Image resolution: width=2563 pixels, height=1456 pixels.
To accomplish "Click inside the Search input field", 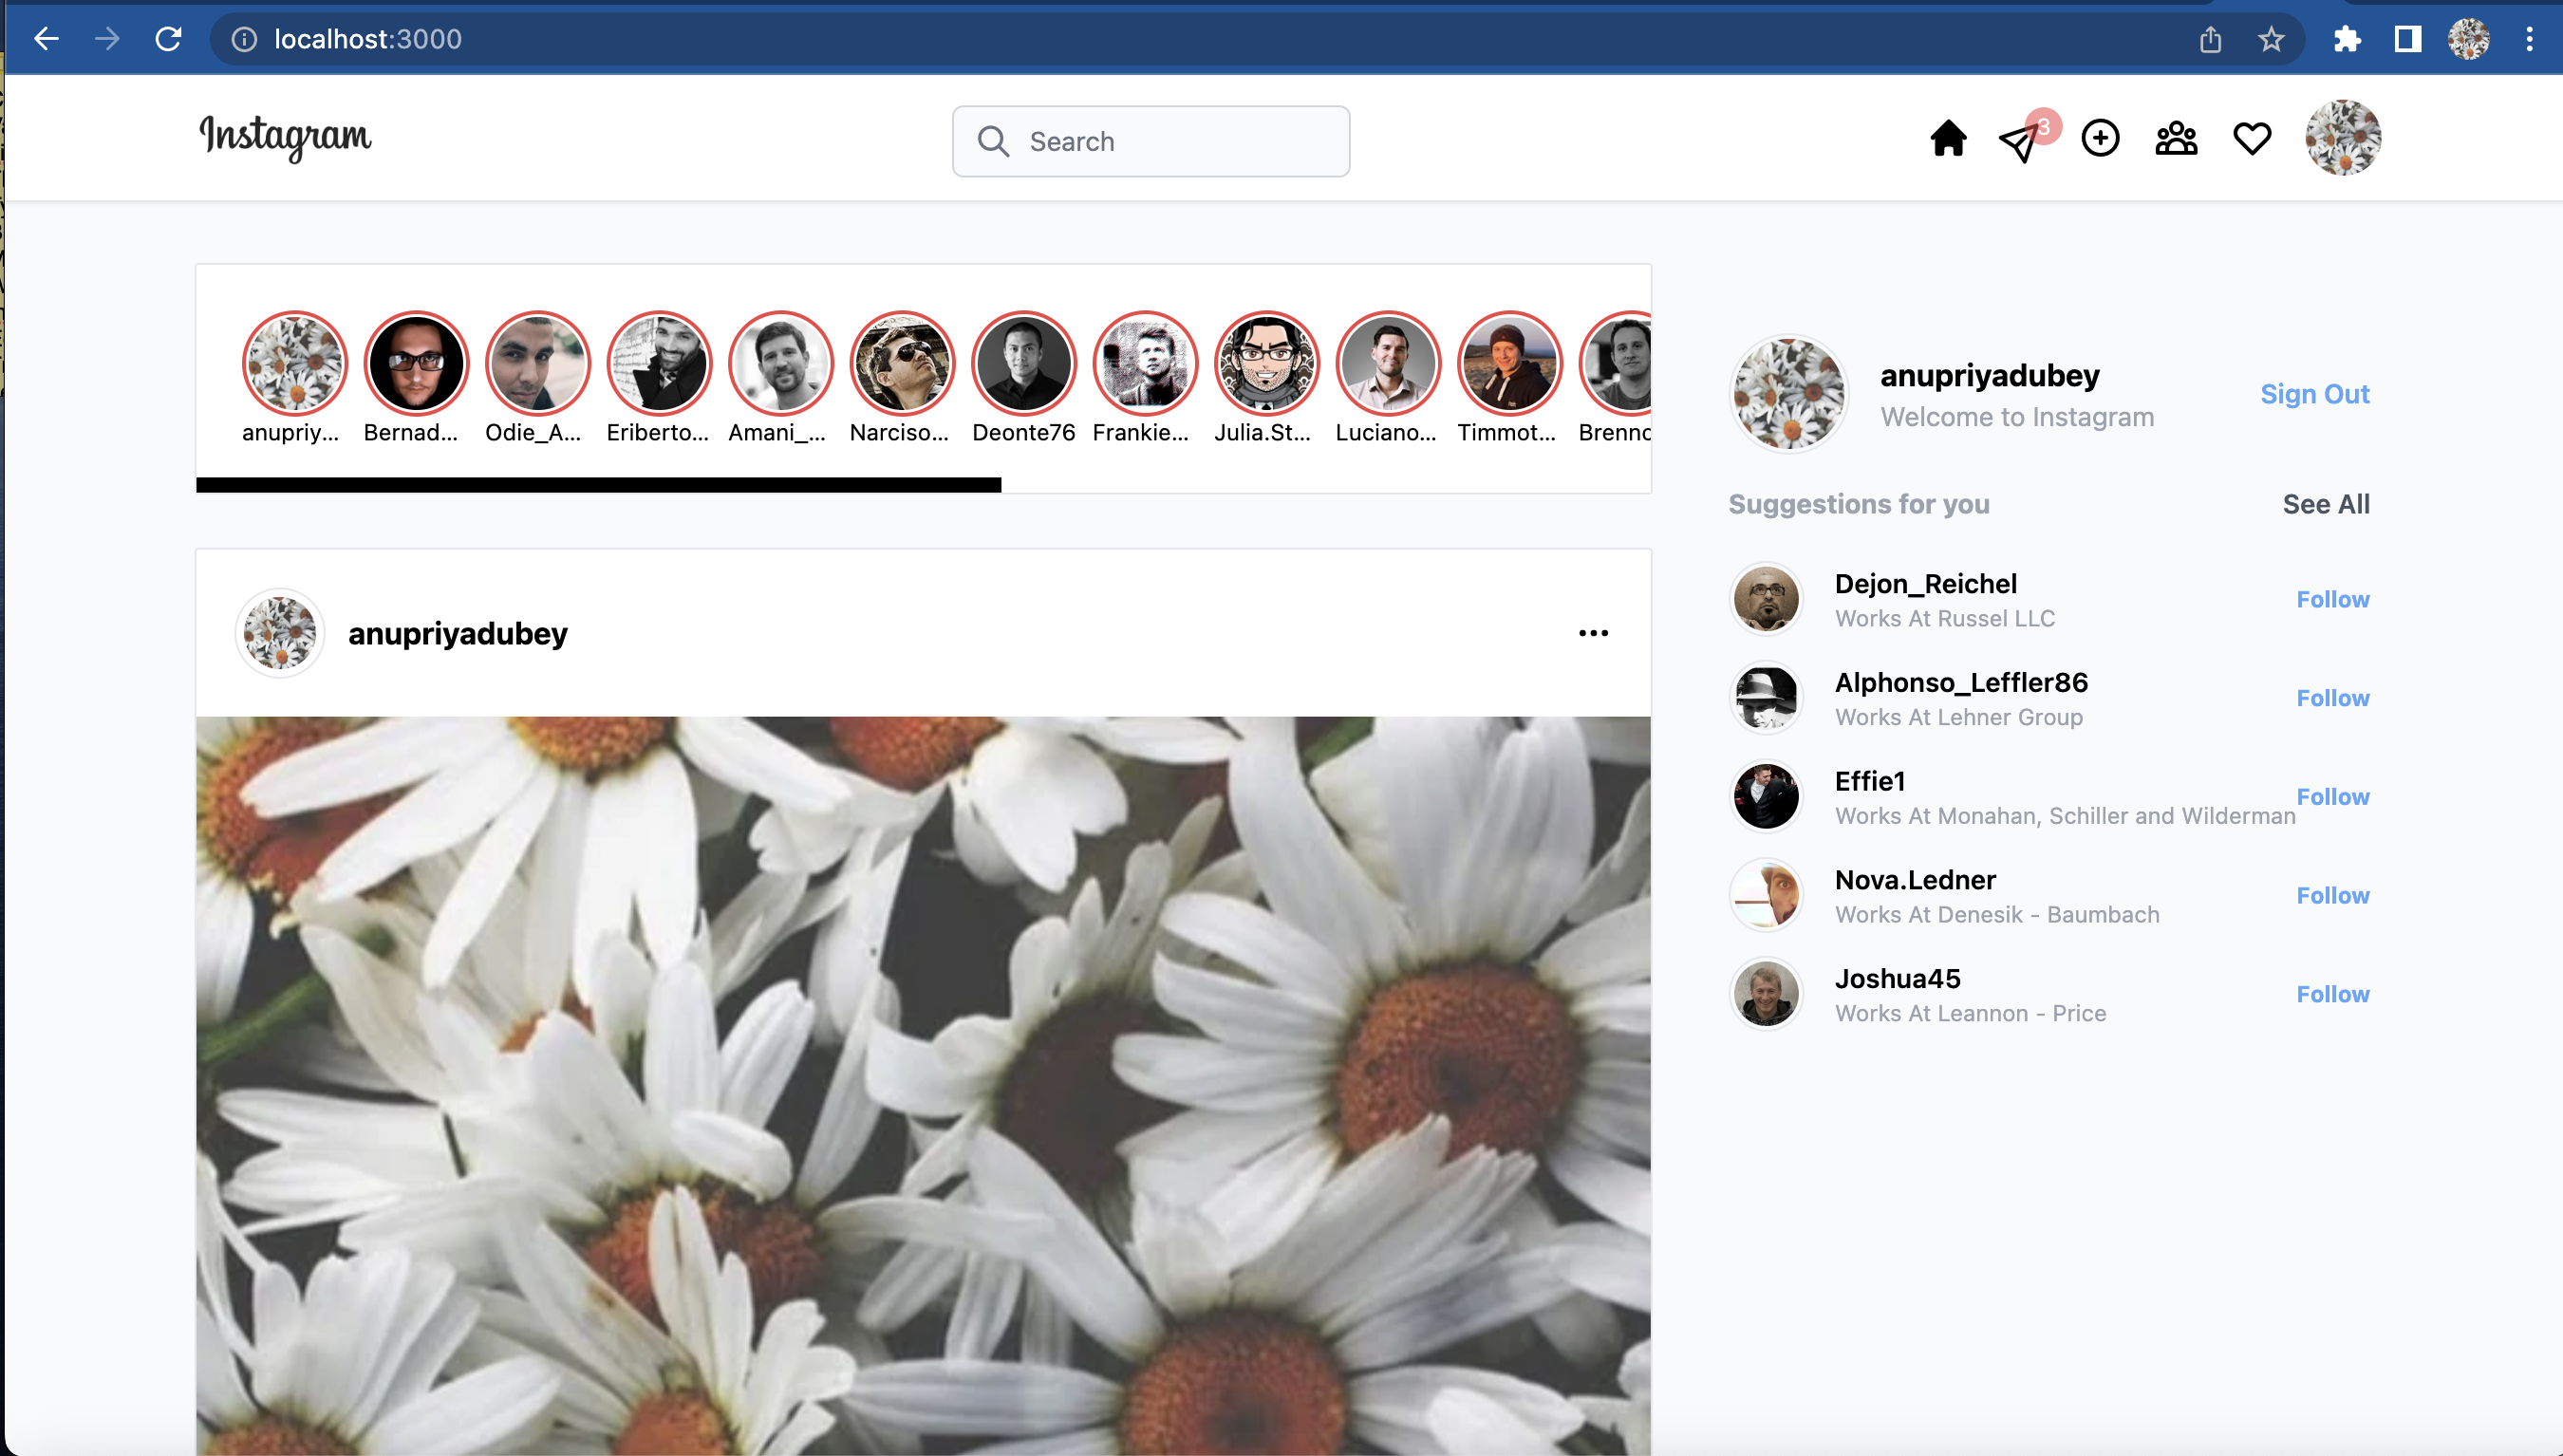I will [x=1150, y=141].
